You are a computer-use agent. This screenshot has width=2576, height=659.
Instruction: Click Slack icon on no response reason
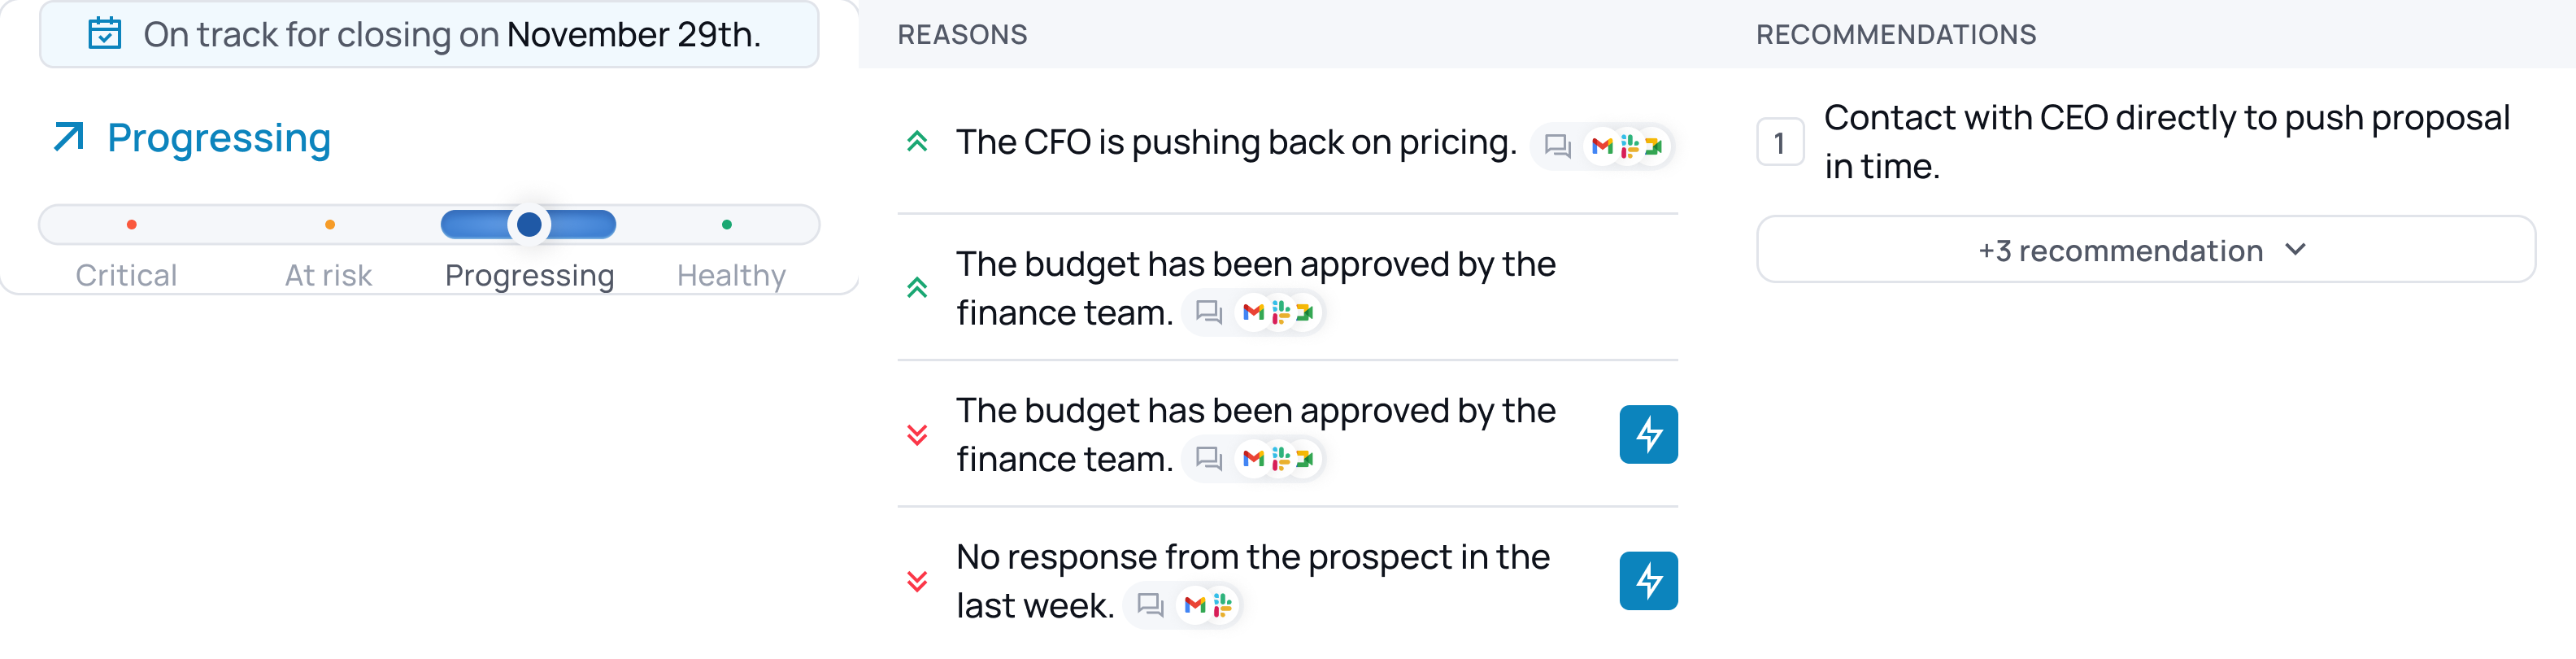click(x=1221, y=605)
